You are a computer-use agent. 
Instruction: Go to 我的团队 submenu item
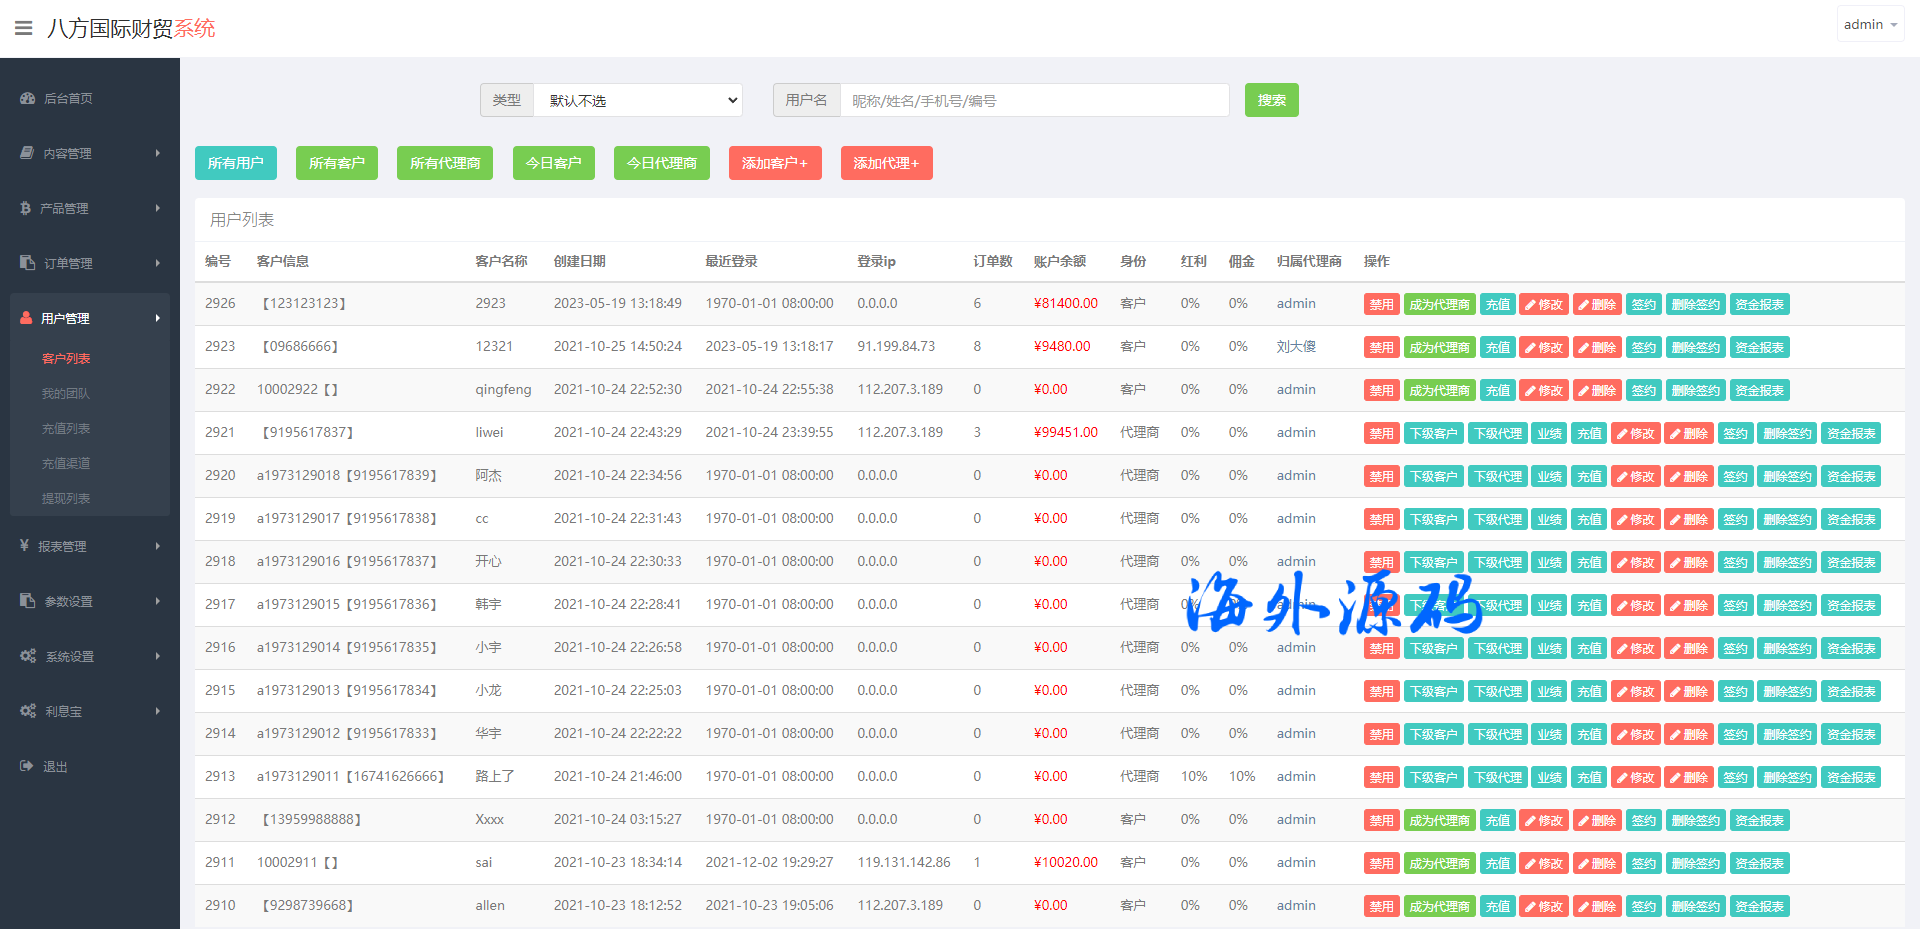66,393
